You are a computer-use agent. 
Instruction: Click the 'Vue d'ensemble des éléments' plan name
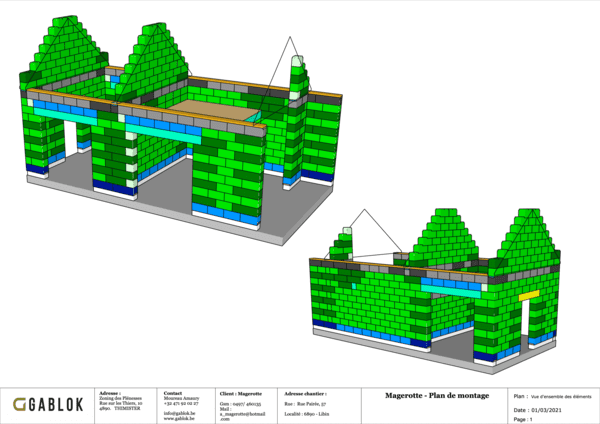pos(561,397)
